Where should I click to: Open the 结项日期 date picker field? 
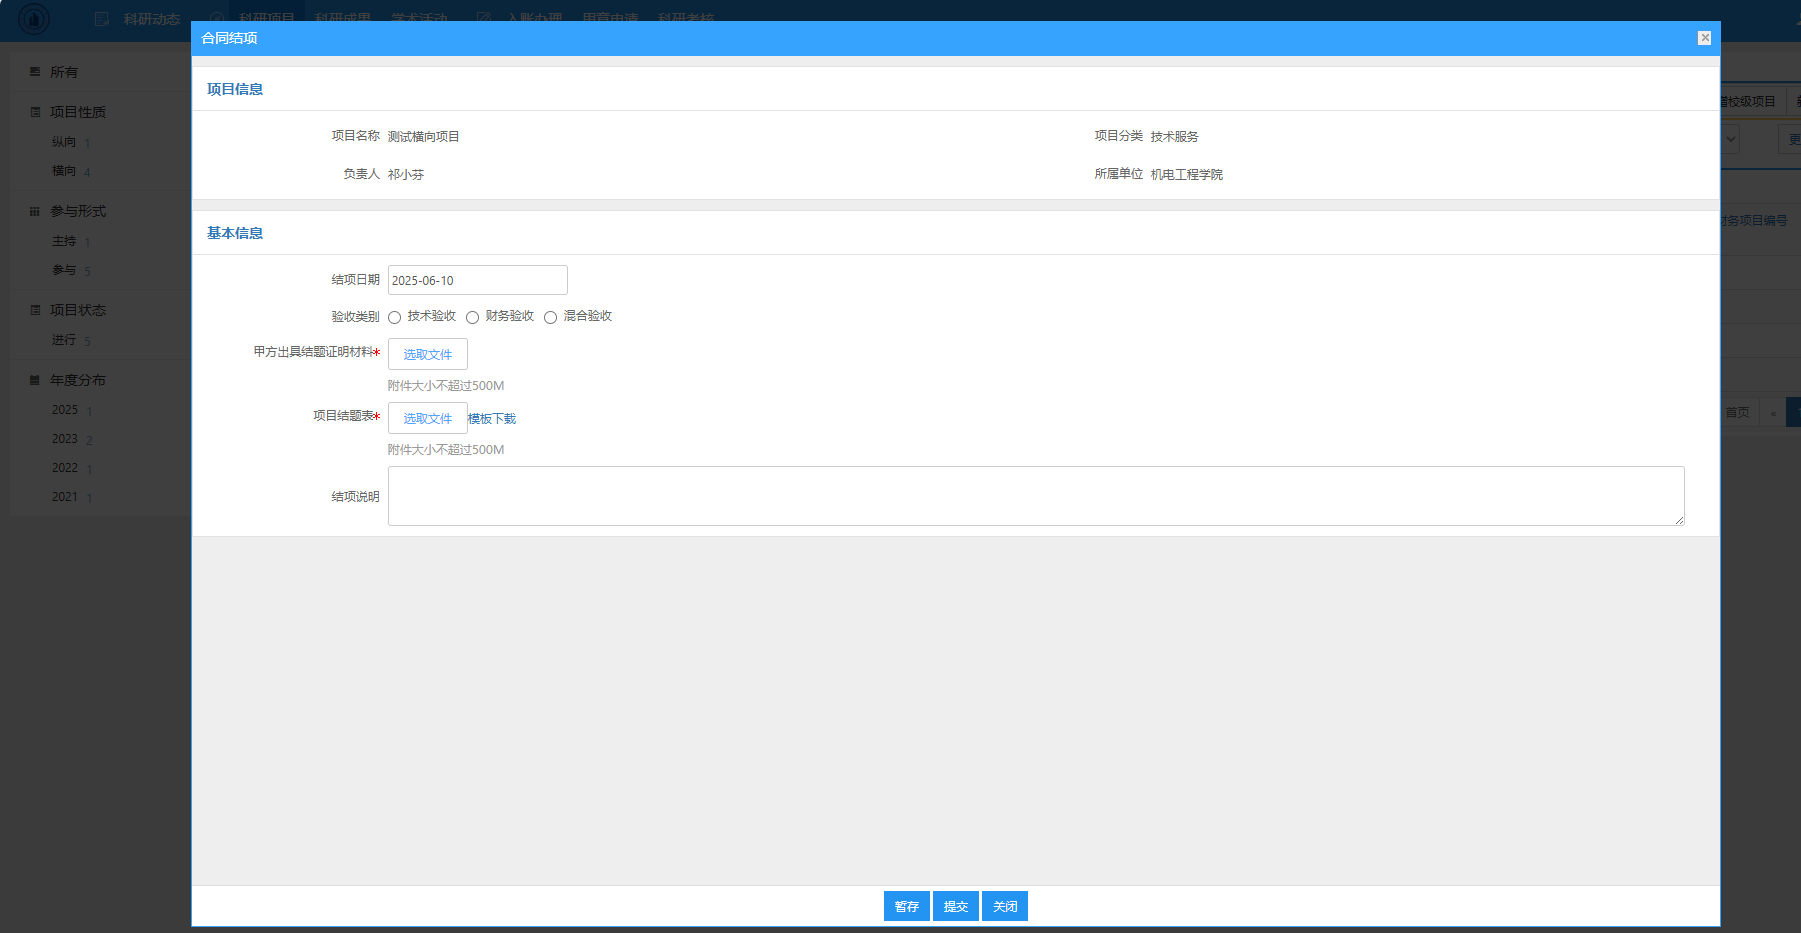pos(477,280)
